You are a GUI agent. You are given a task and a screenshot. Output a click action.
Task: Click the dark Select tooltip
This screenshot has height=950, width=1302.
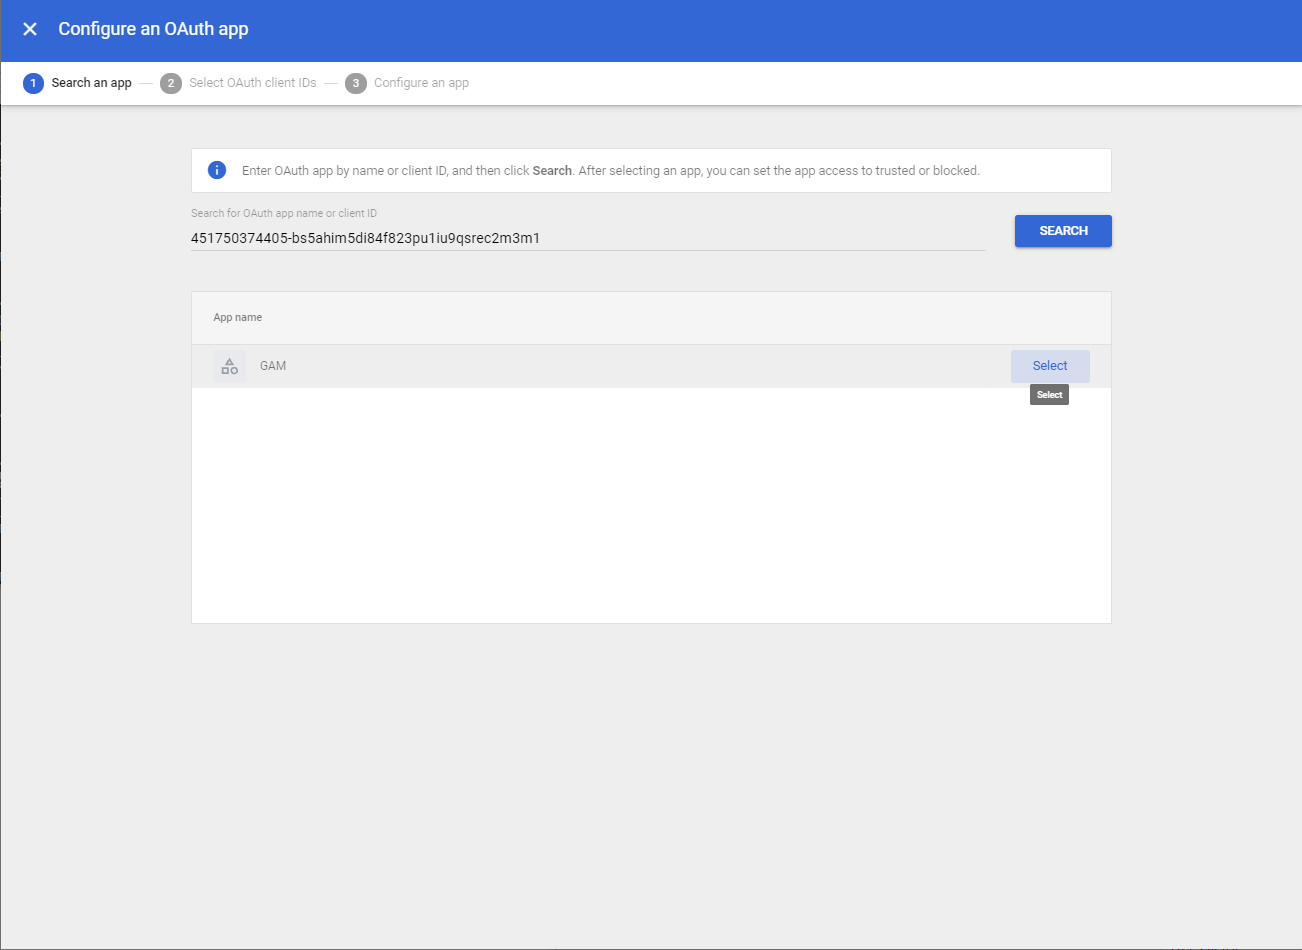point(1049,394)
